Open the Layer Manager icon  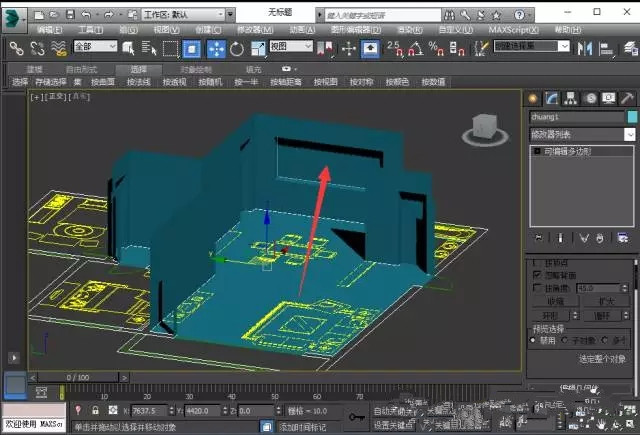tap(631, 49)
